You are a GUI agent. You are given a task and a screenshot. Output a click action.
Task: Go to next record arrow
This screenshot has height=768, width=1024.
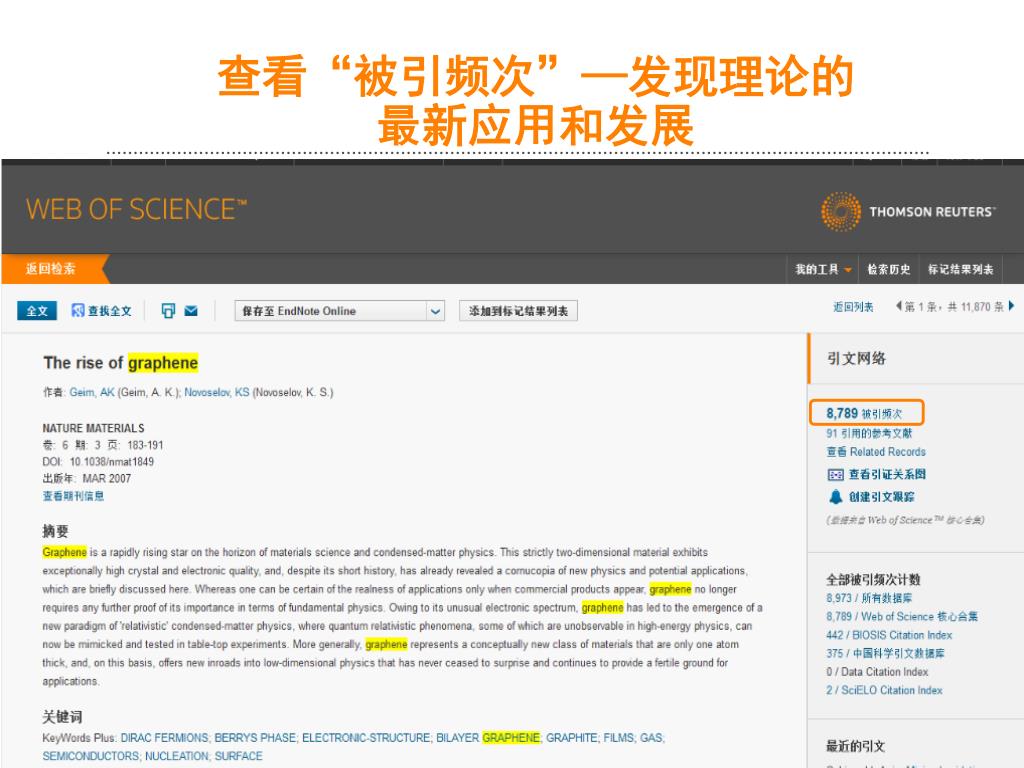[1011, 306]
